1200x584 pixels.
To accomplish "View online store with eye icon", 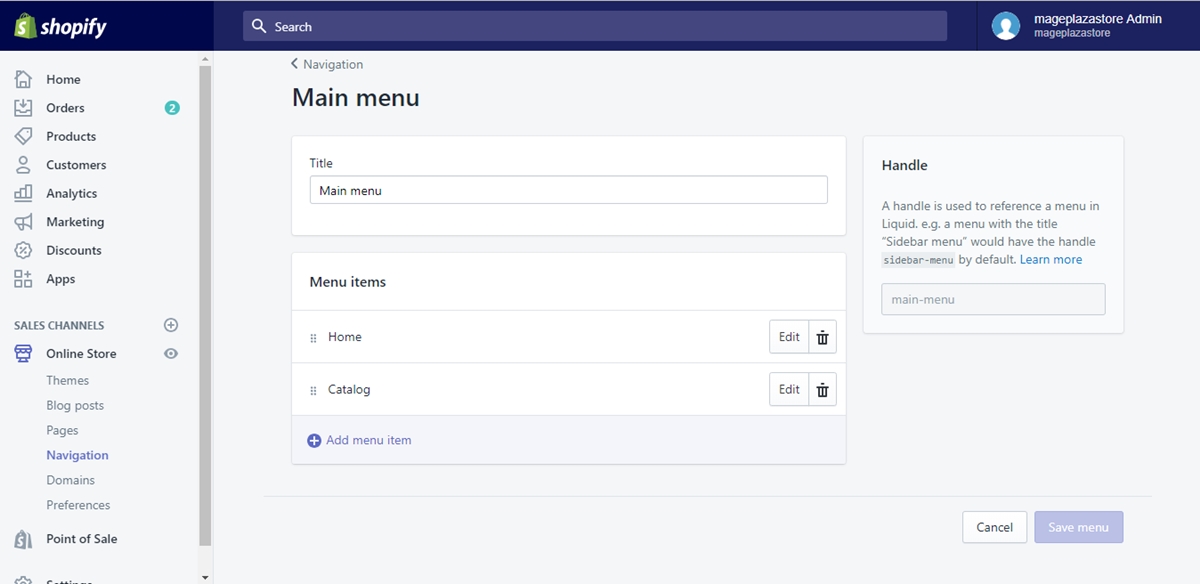I will coord(171,353).
